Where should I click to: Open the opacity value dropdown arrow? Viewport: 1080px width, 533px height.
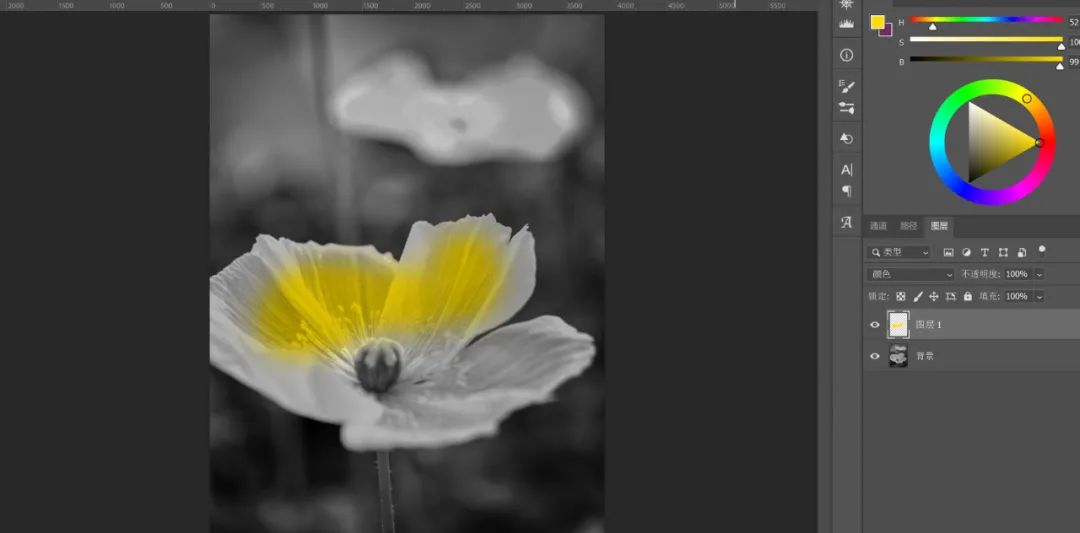pyautogui.click(x=1040, y=274)
